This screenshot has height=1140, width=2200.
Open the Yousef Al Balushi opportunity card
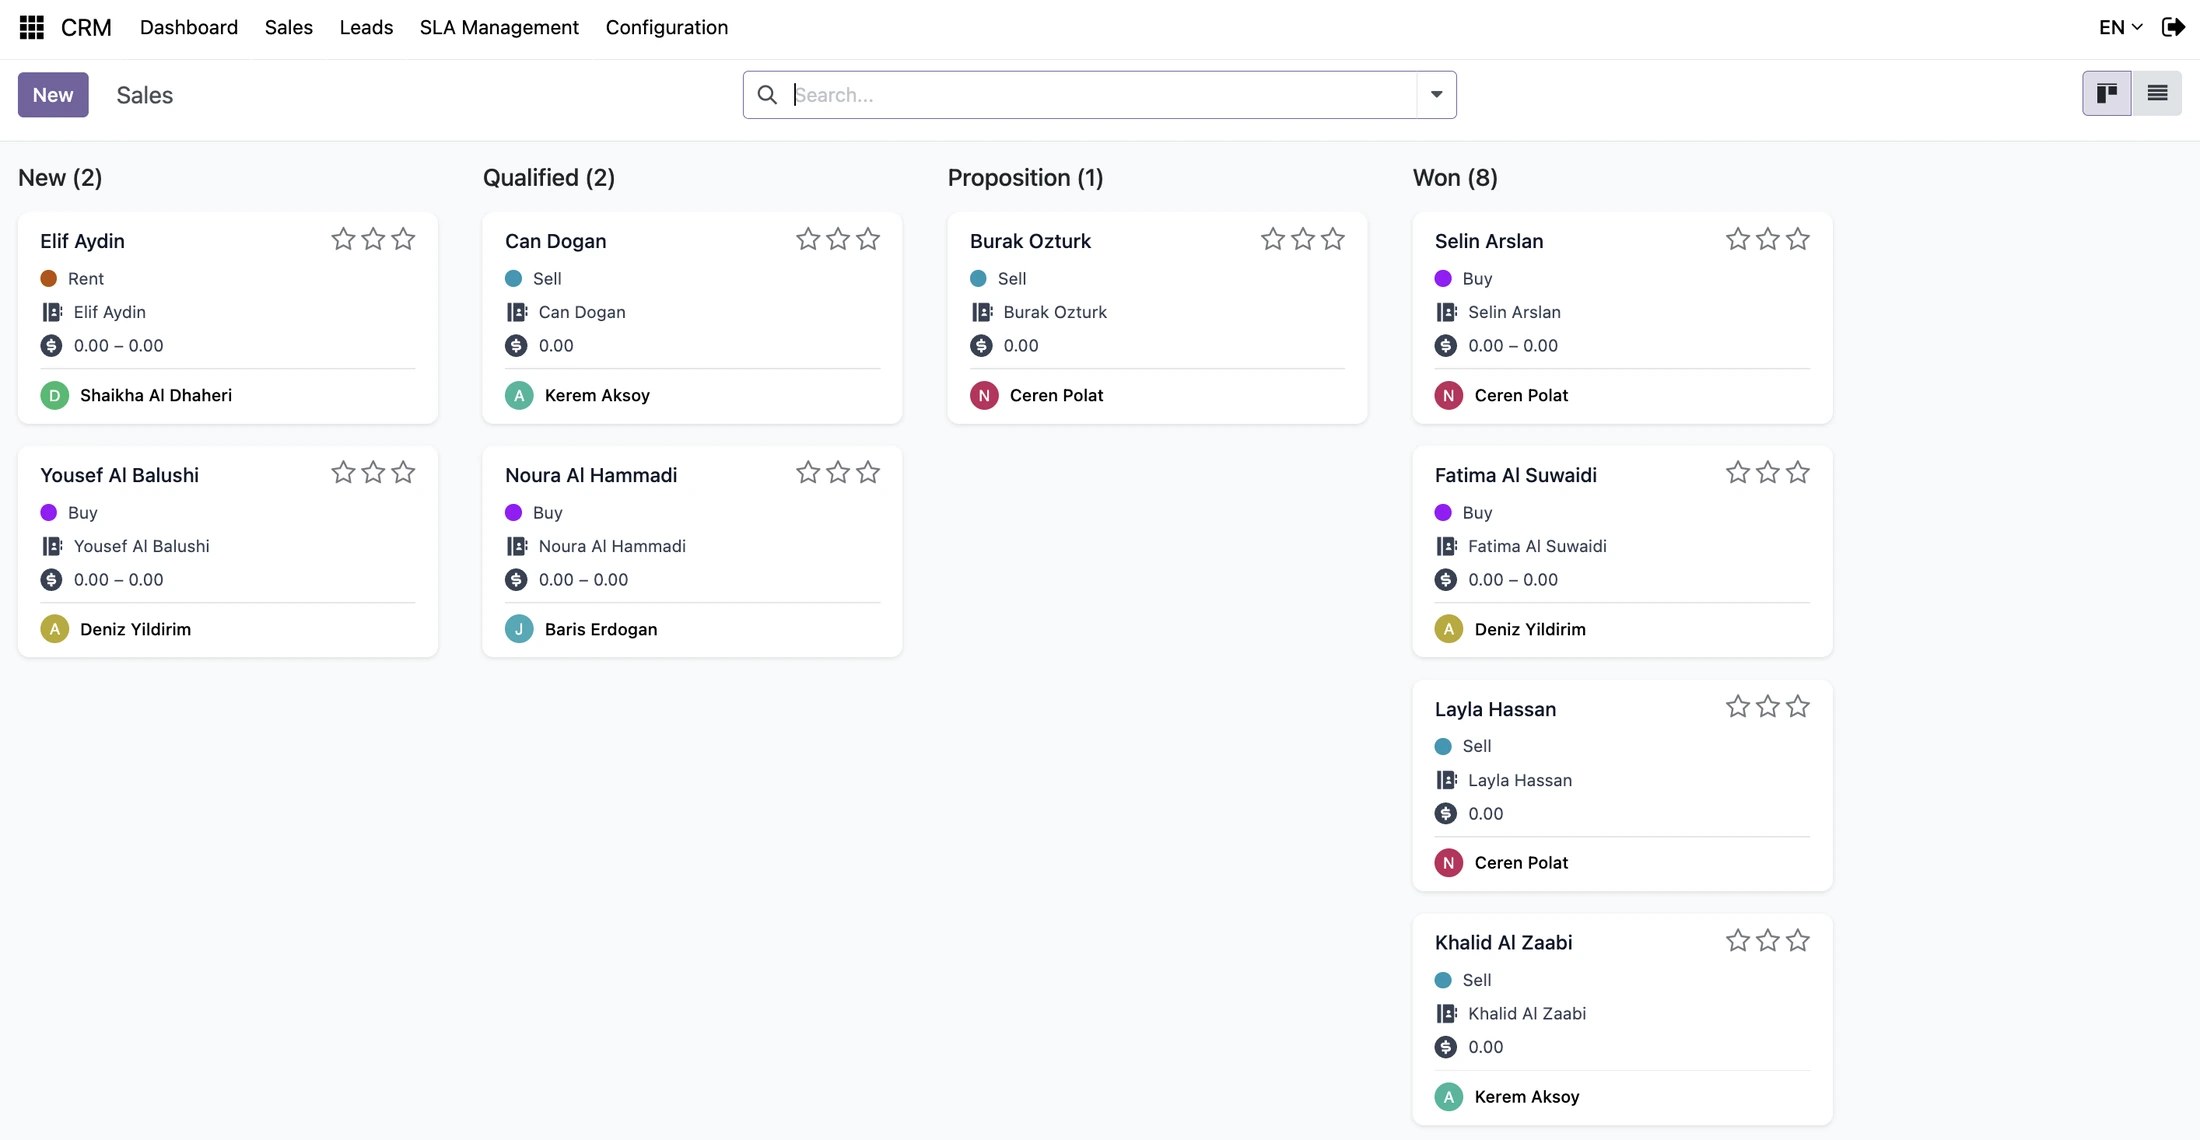228,551
